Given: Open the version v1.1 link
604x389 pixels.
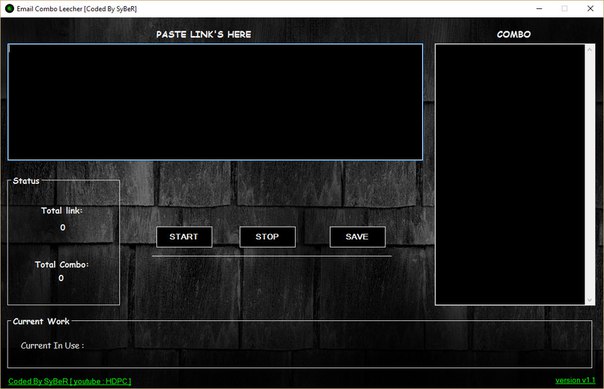Looking at the screenshot, I should (575, 381).
